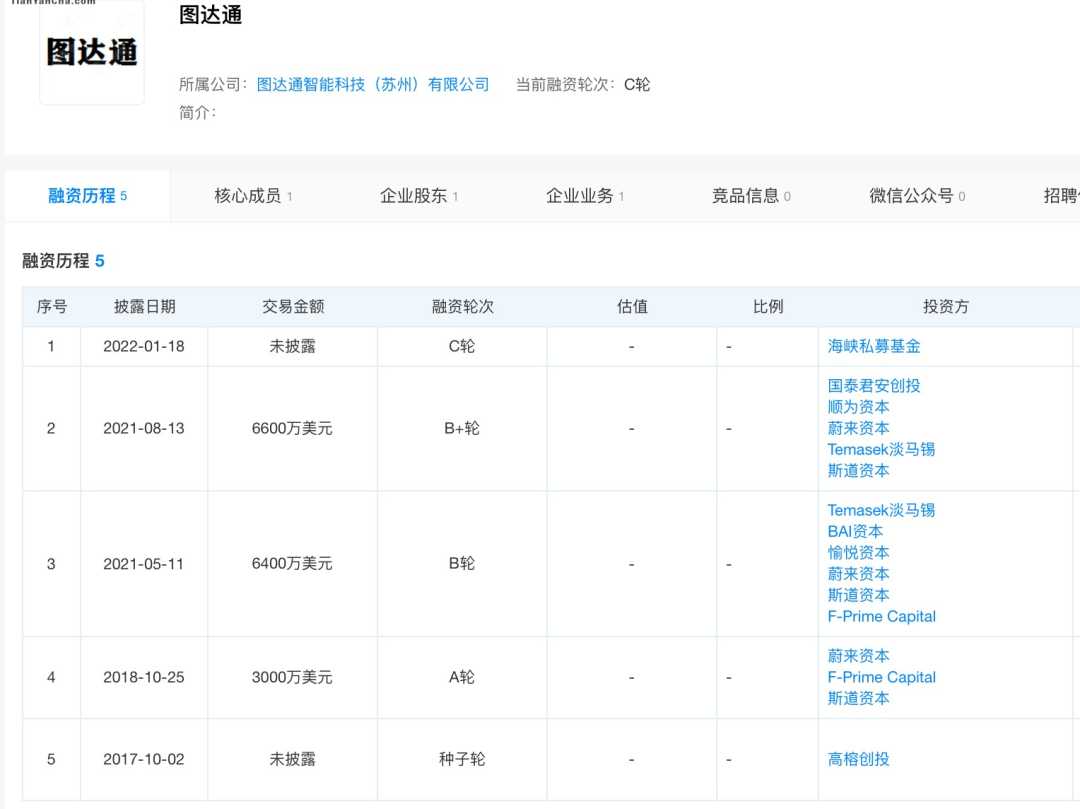Select date cell 2018-10-25
The image size is (1080, 809).
[144, 677]
